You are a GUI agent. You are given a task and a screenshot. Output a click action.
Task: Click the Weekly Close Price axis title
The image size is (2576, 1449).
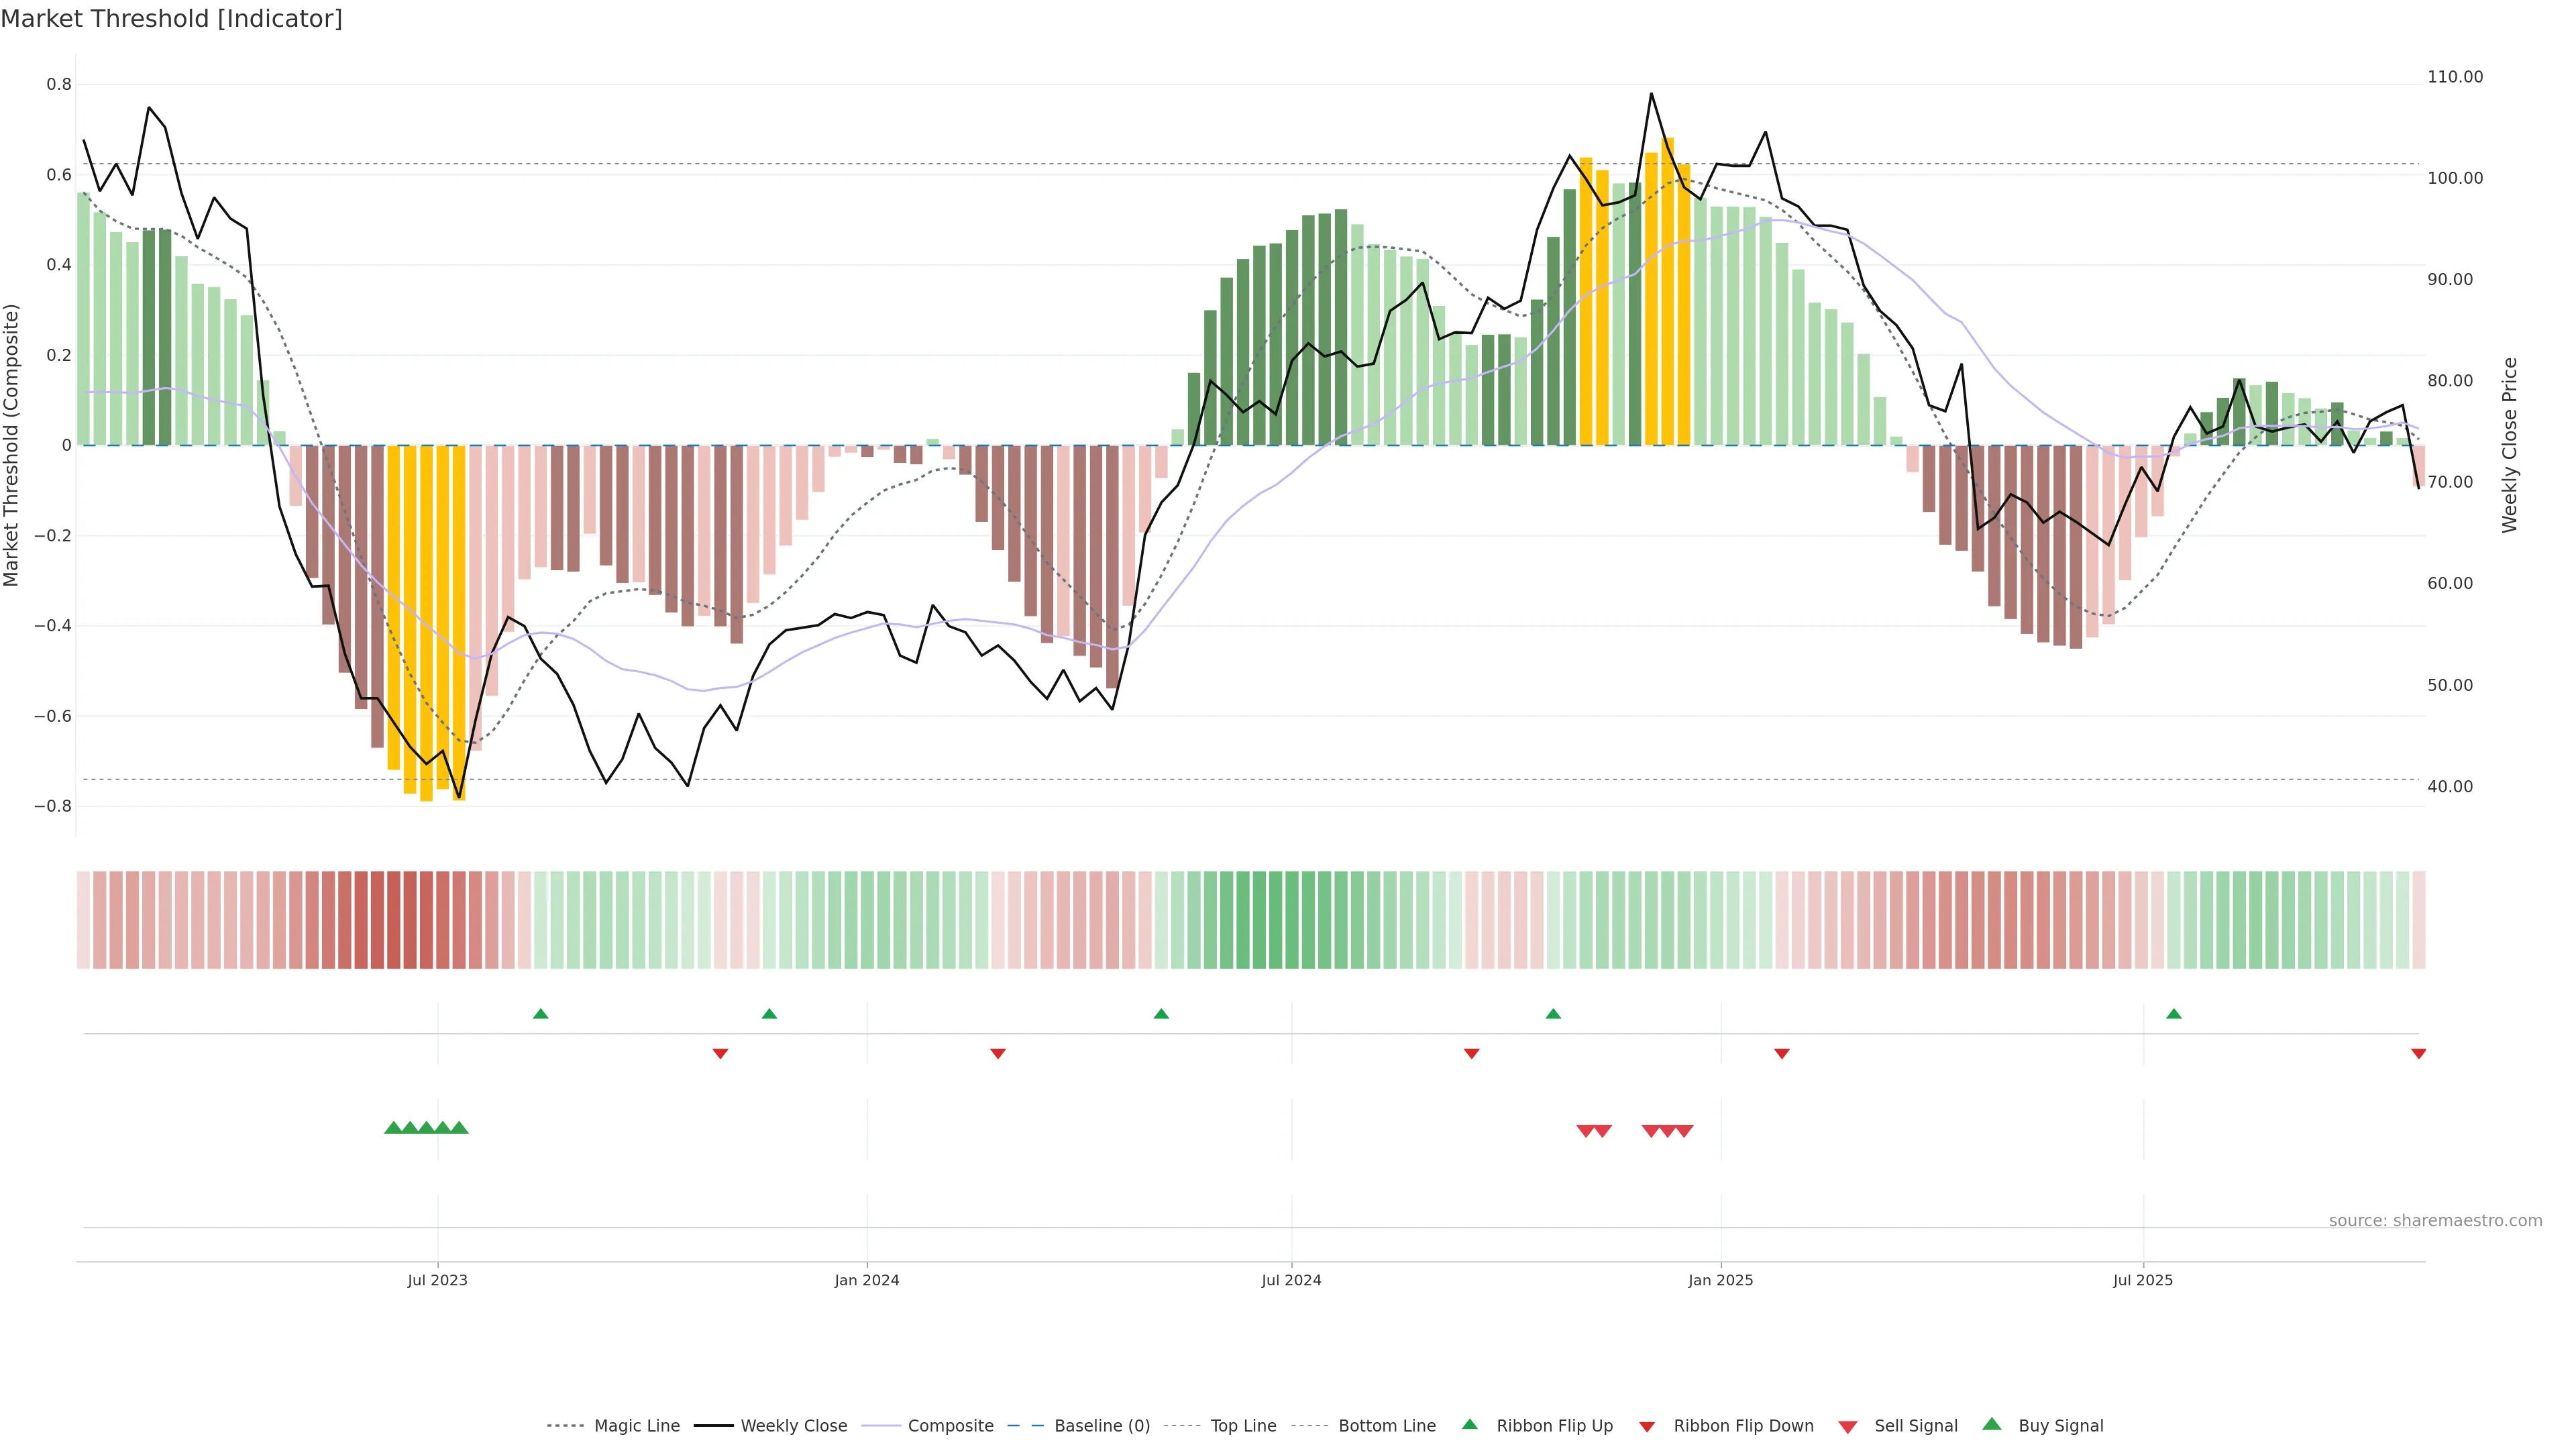click(x=2509, y=445)
